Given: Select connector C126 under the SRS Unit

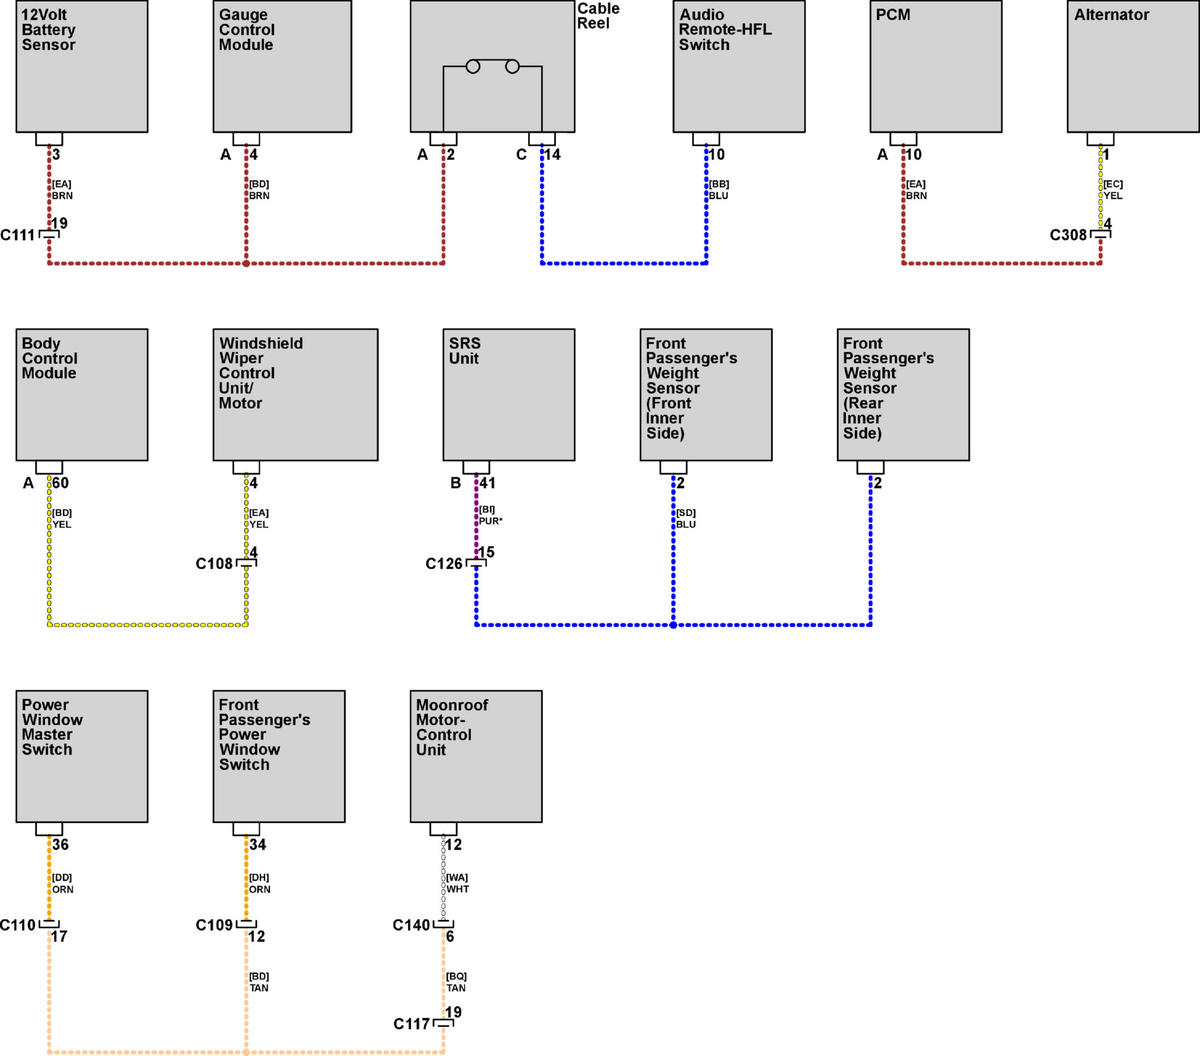Looking at the screenshot, I should point(476,563).
